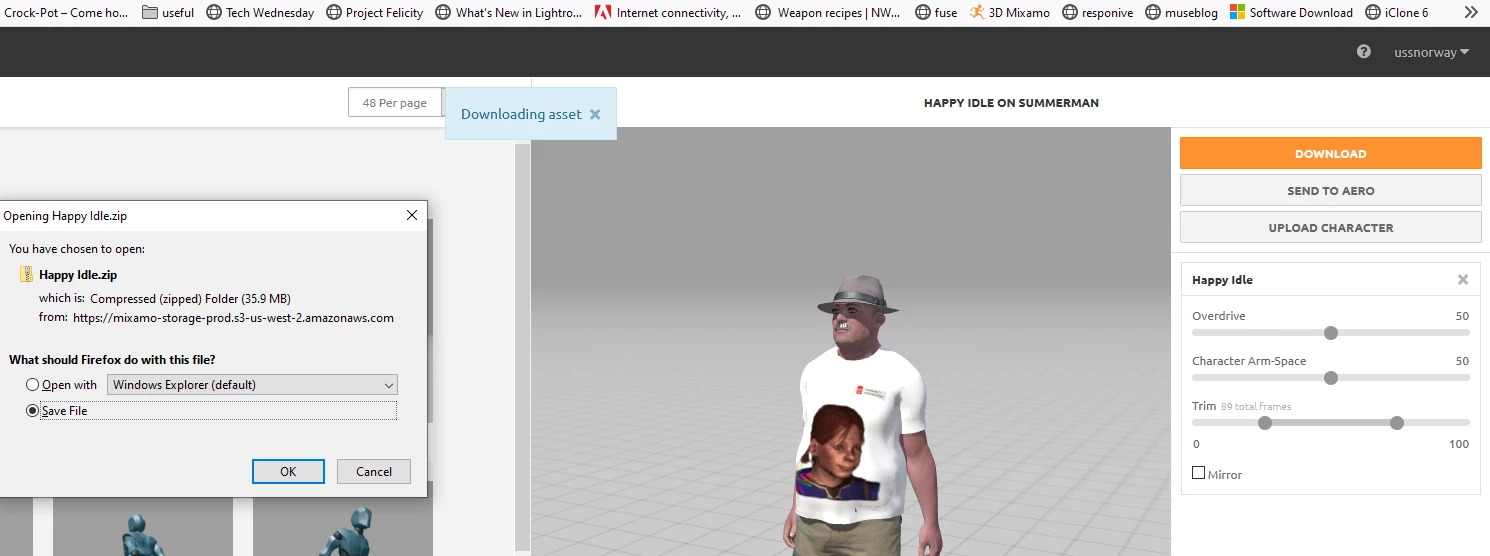Image resolution: width=1490 pixels, height=556 pixels.
Task: Select the Open with radio button
Action: (33, 385)
